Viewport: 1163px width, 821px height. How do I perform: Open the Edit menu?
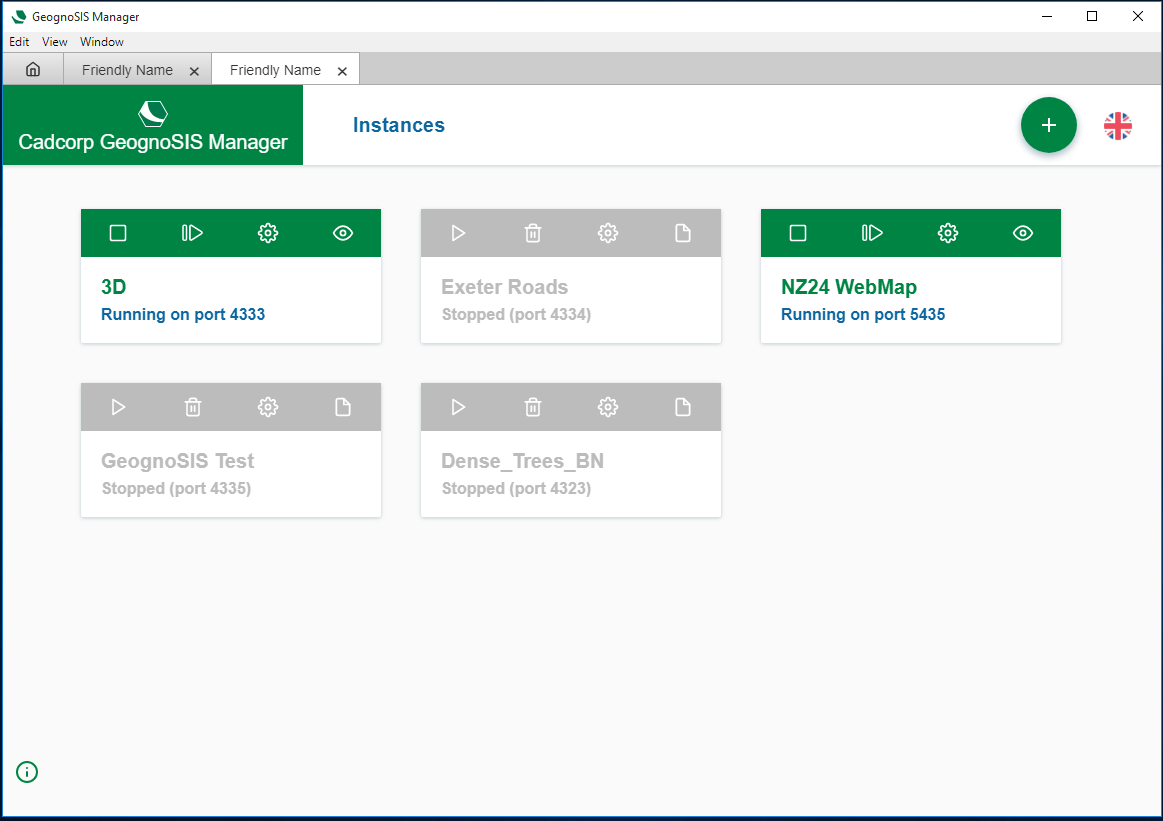click(19, 42)
